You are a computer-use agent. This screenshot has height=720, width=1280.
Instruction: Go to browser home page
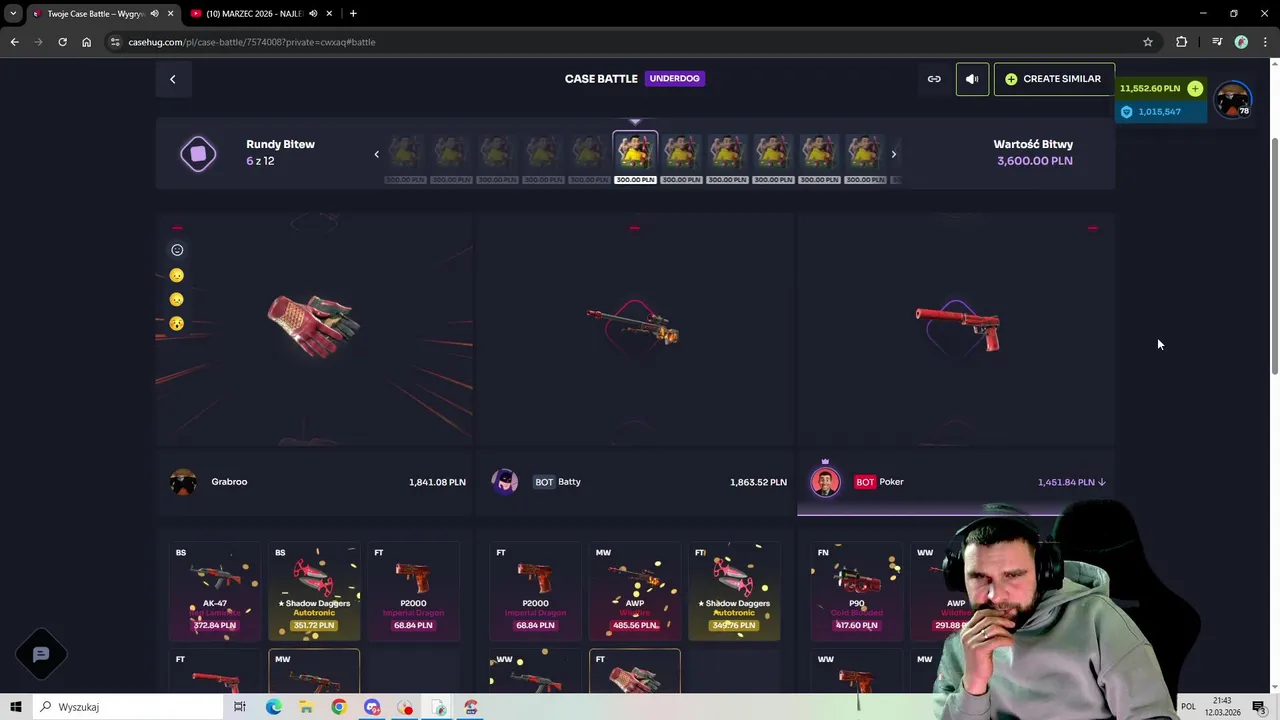(86, 42)
